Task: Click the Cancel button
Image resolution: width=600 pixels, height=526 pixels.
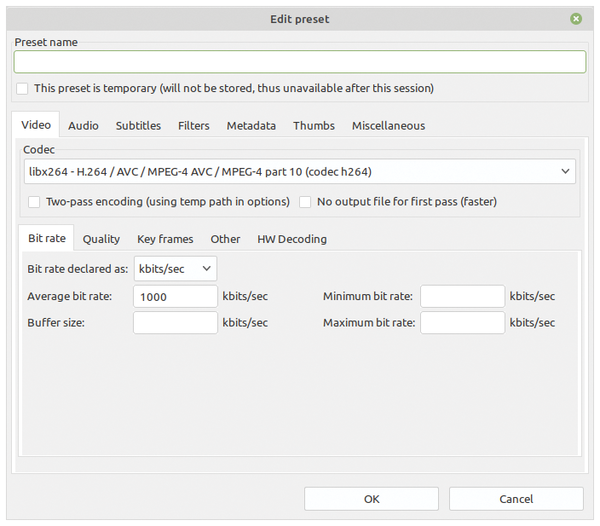Action: point(516,499)
